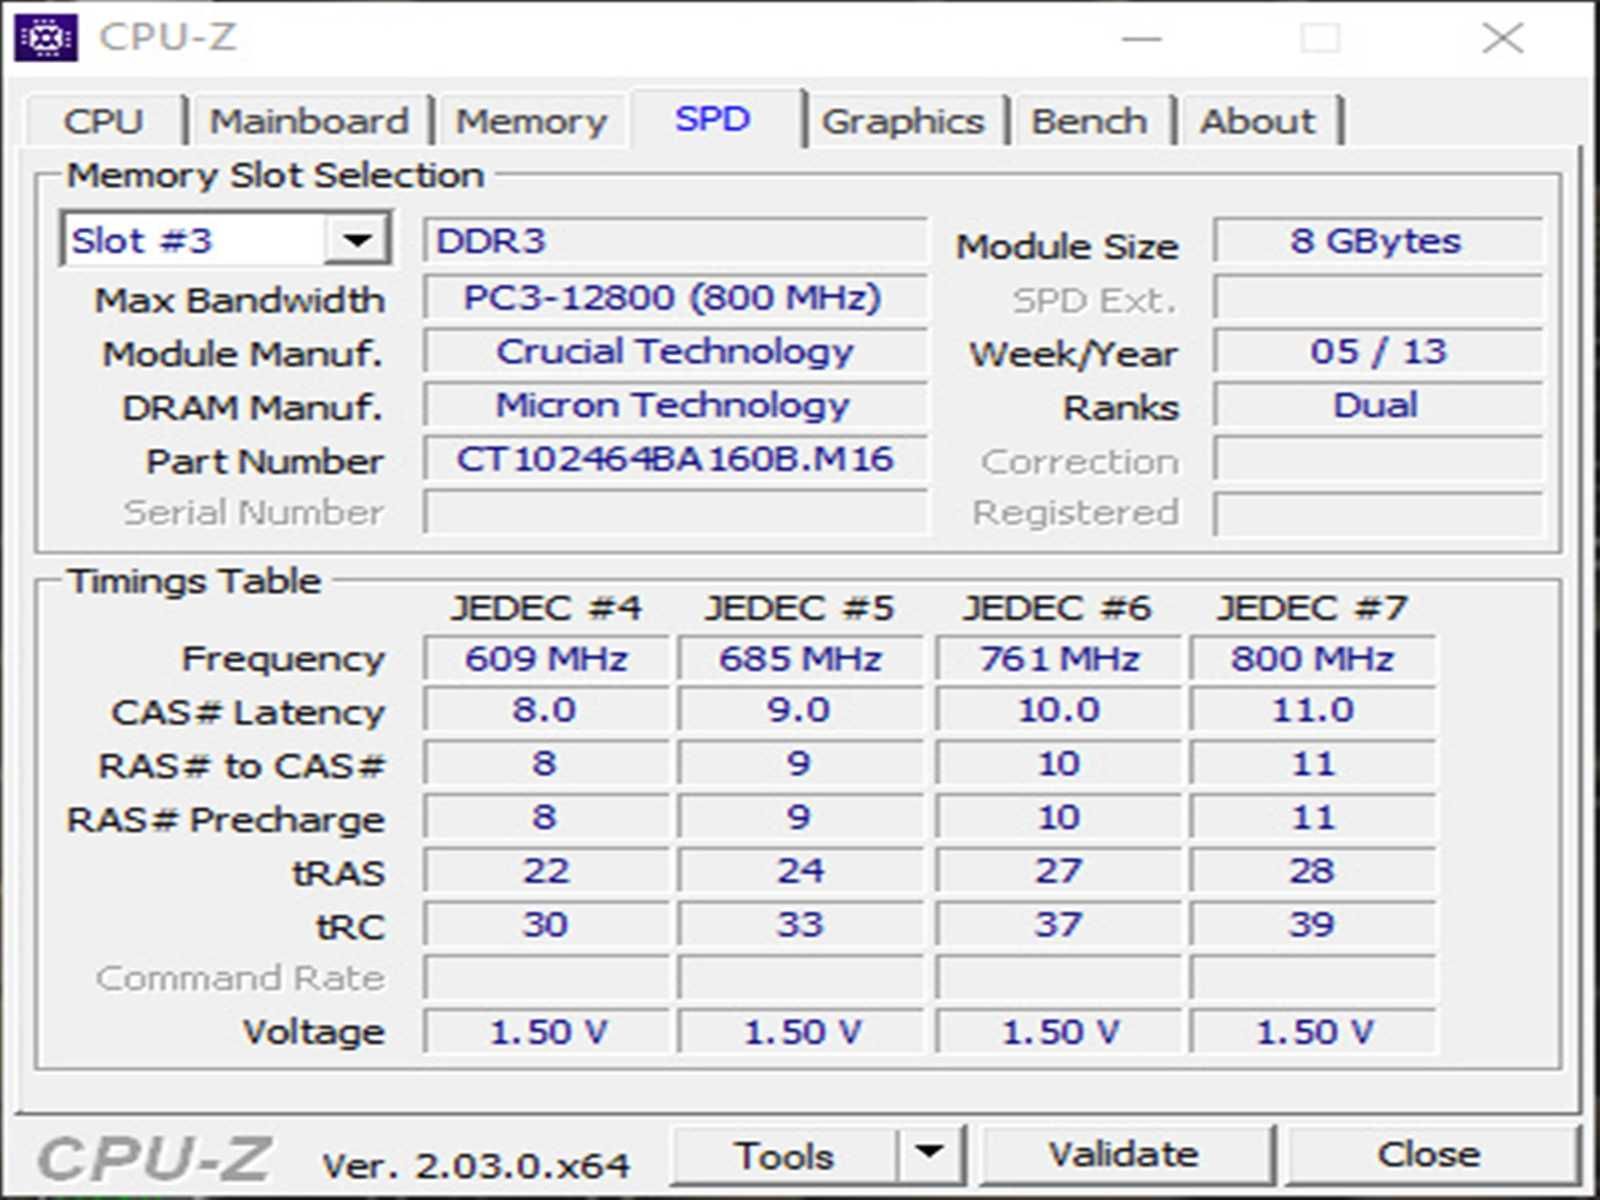
Task: Click the tRAS value 28
Action: 1313,871
